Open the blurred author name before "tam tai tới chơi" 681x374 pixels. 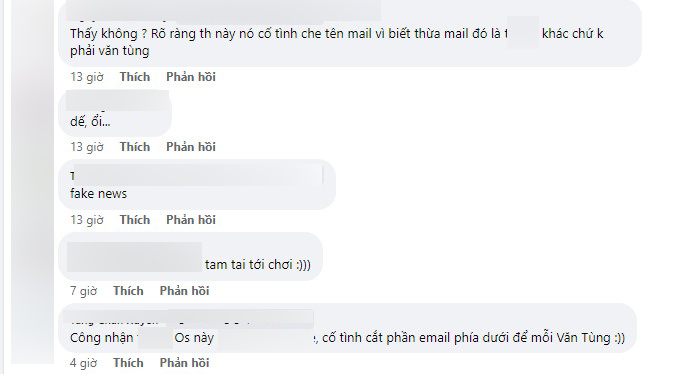click(x=135, y=257)
